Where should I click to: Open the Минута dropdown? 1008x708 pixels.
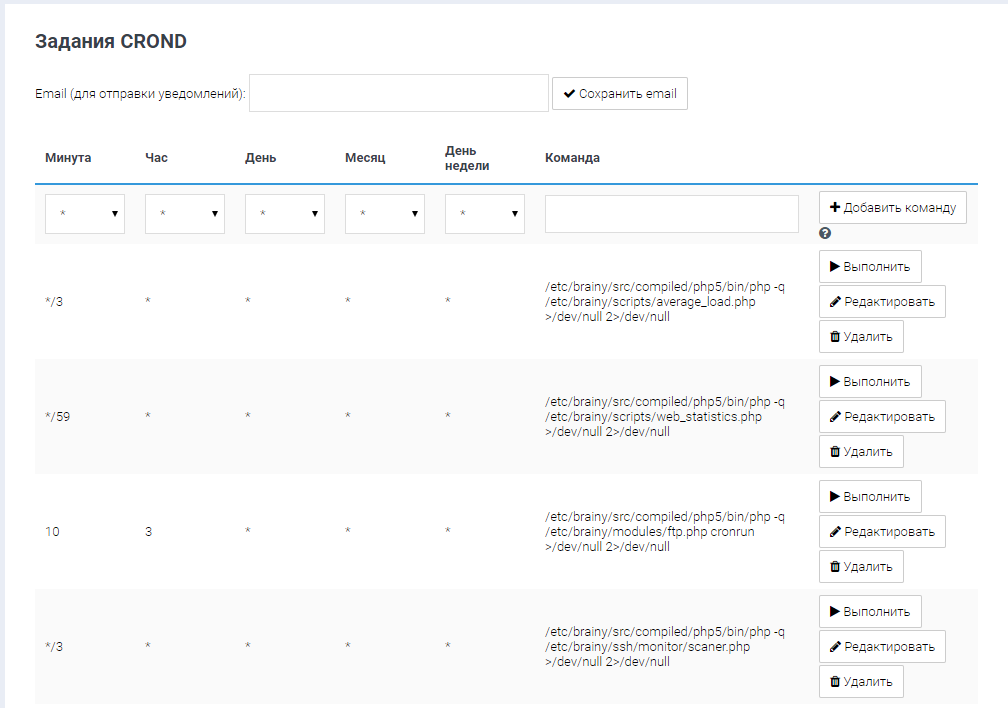tap(85, 214)
